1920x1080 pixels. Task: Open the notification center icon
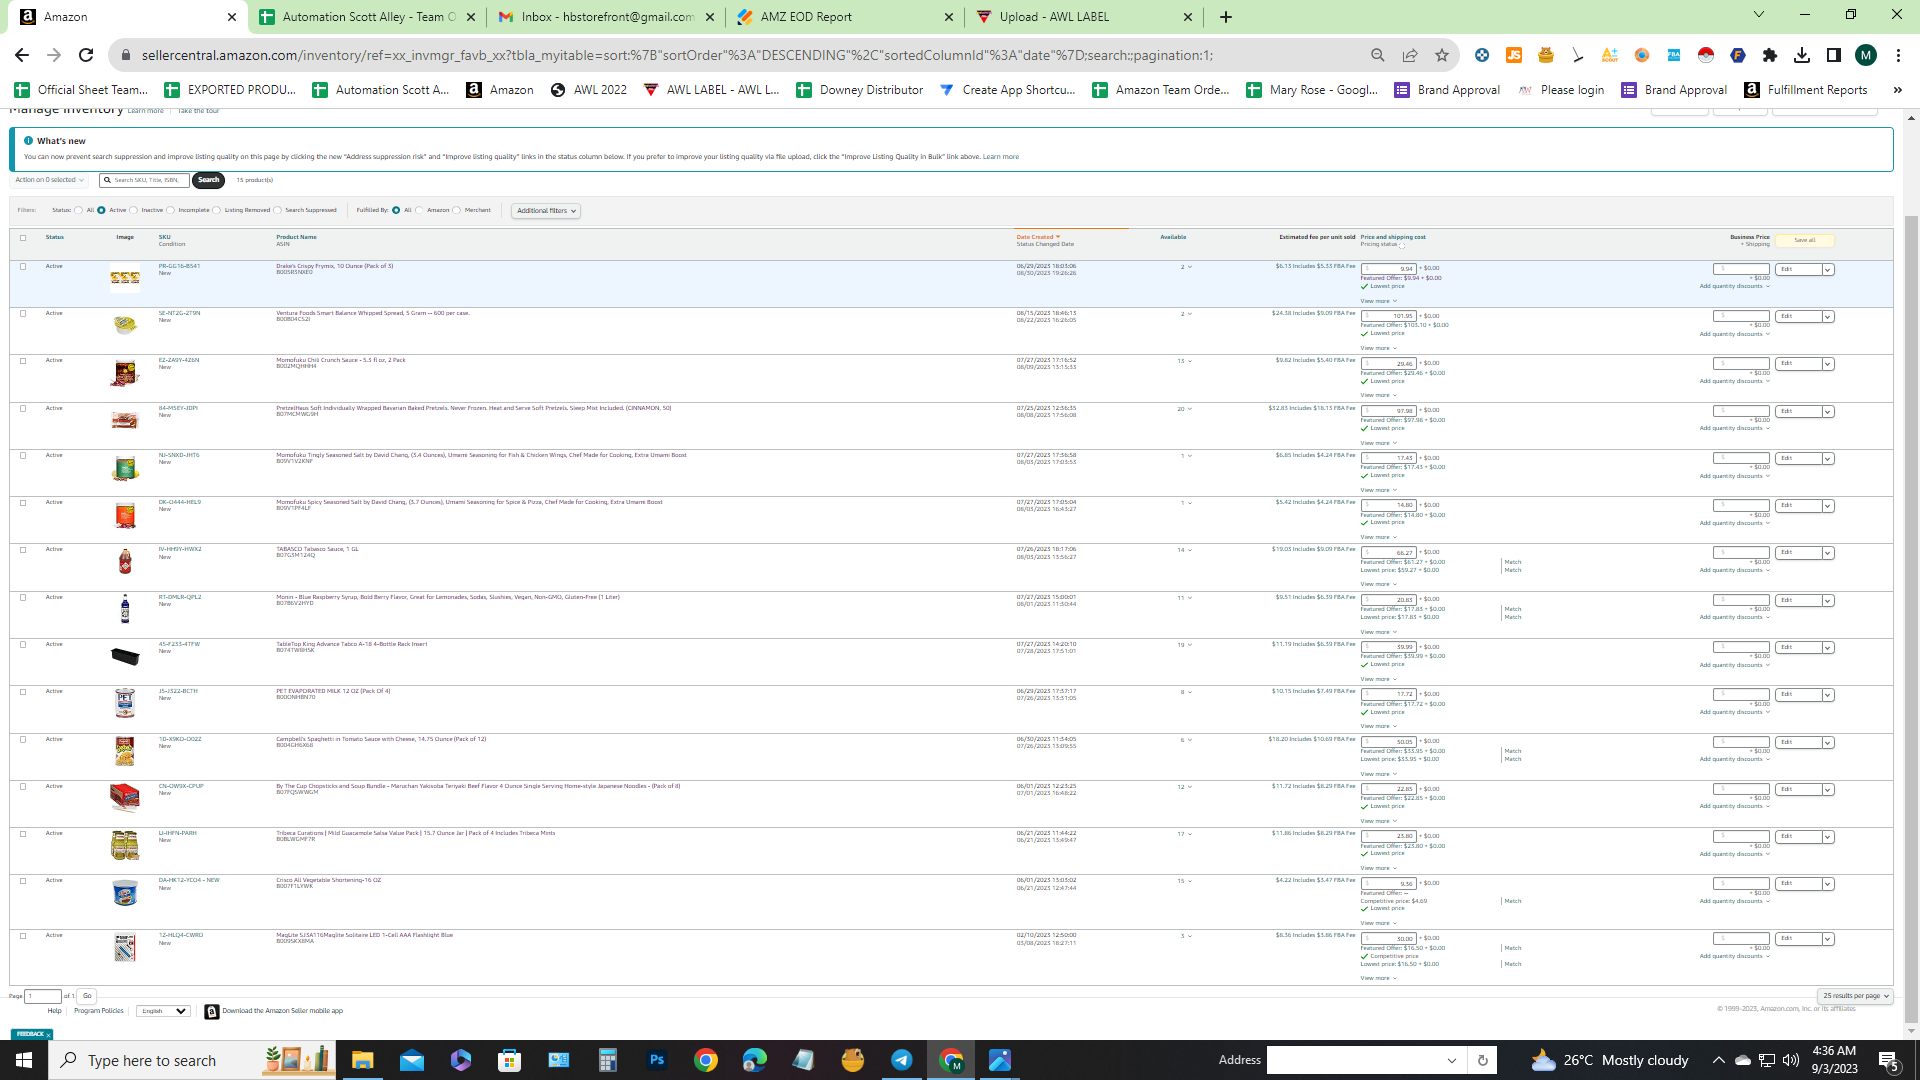[1889, 1060]
